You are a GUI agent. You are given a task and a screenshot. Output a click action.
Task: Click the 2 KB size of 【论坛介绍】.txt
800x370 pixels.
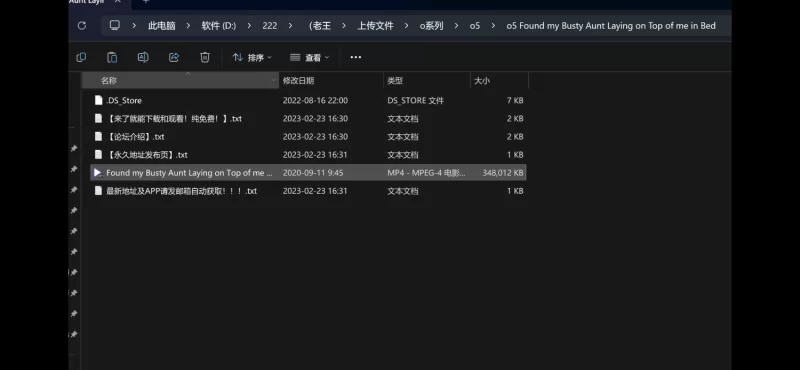[515, 136]
